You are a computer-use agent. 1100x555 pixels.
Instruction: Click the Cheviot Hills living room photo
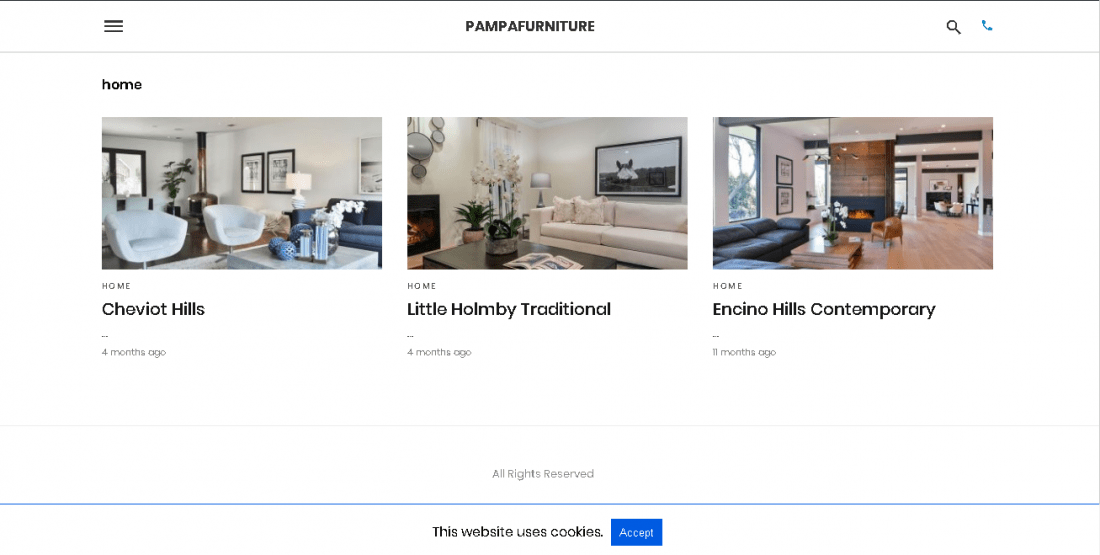242,193
